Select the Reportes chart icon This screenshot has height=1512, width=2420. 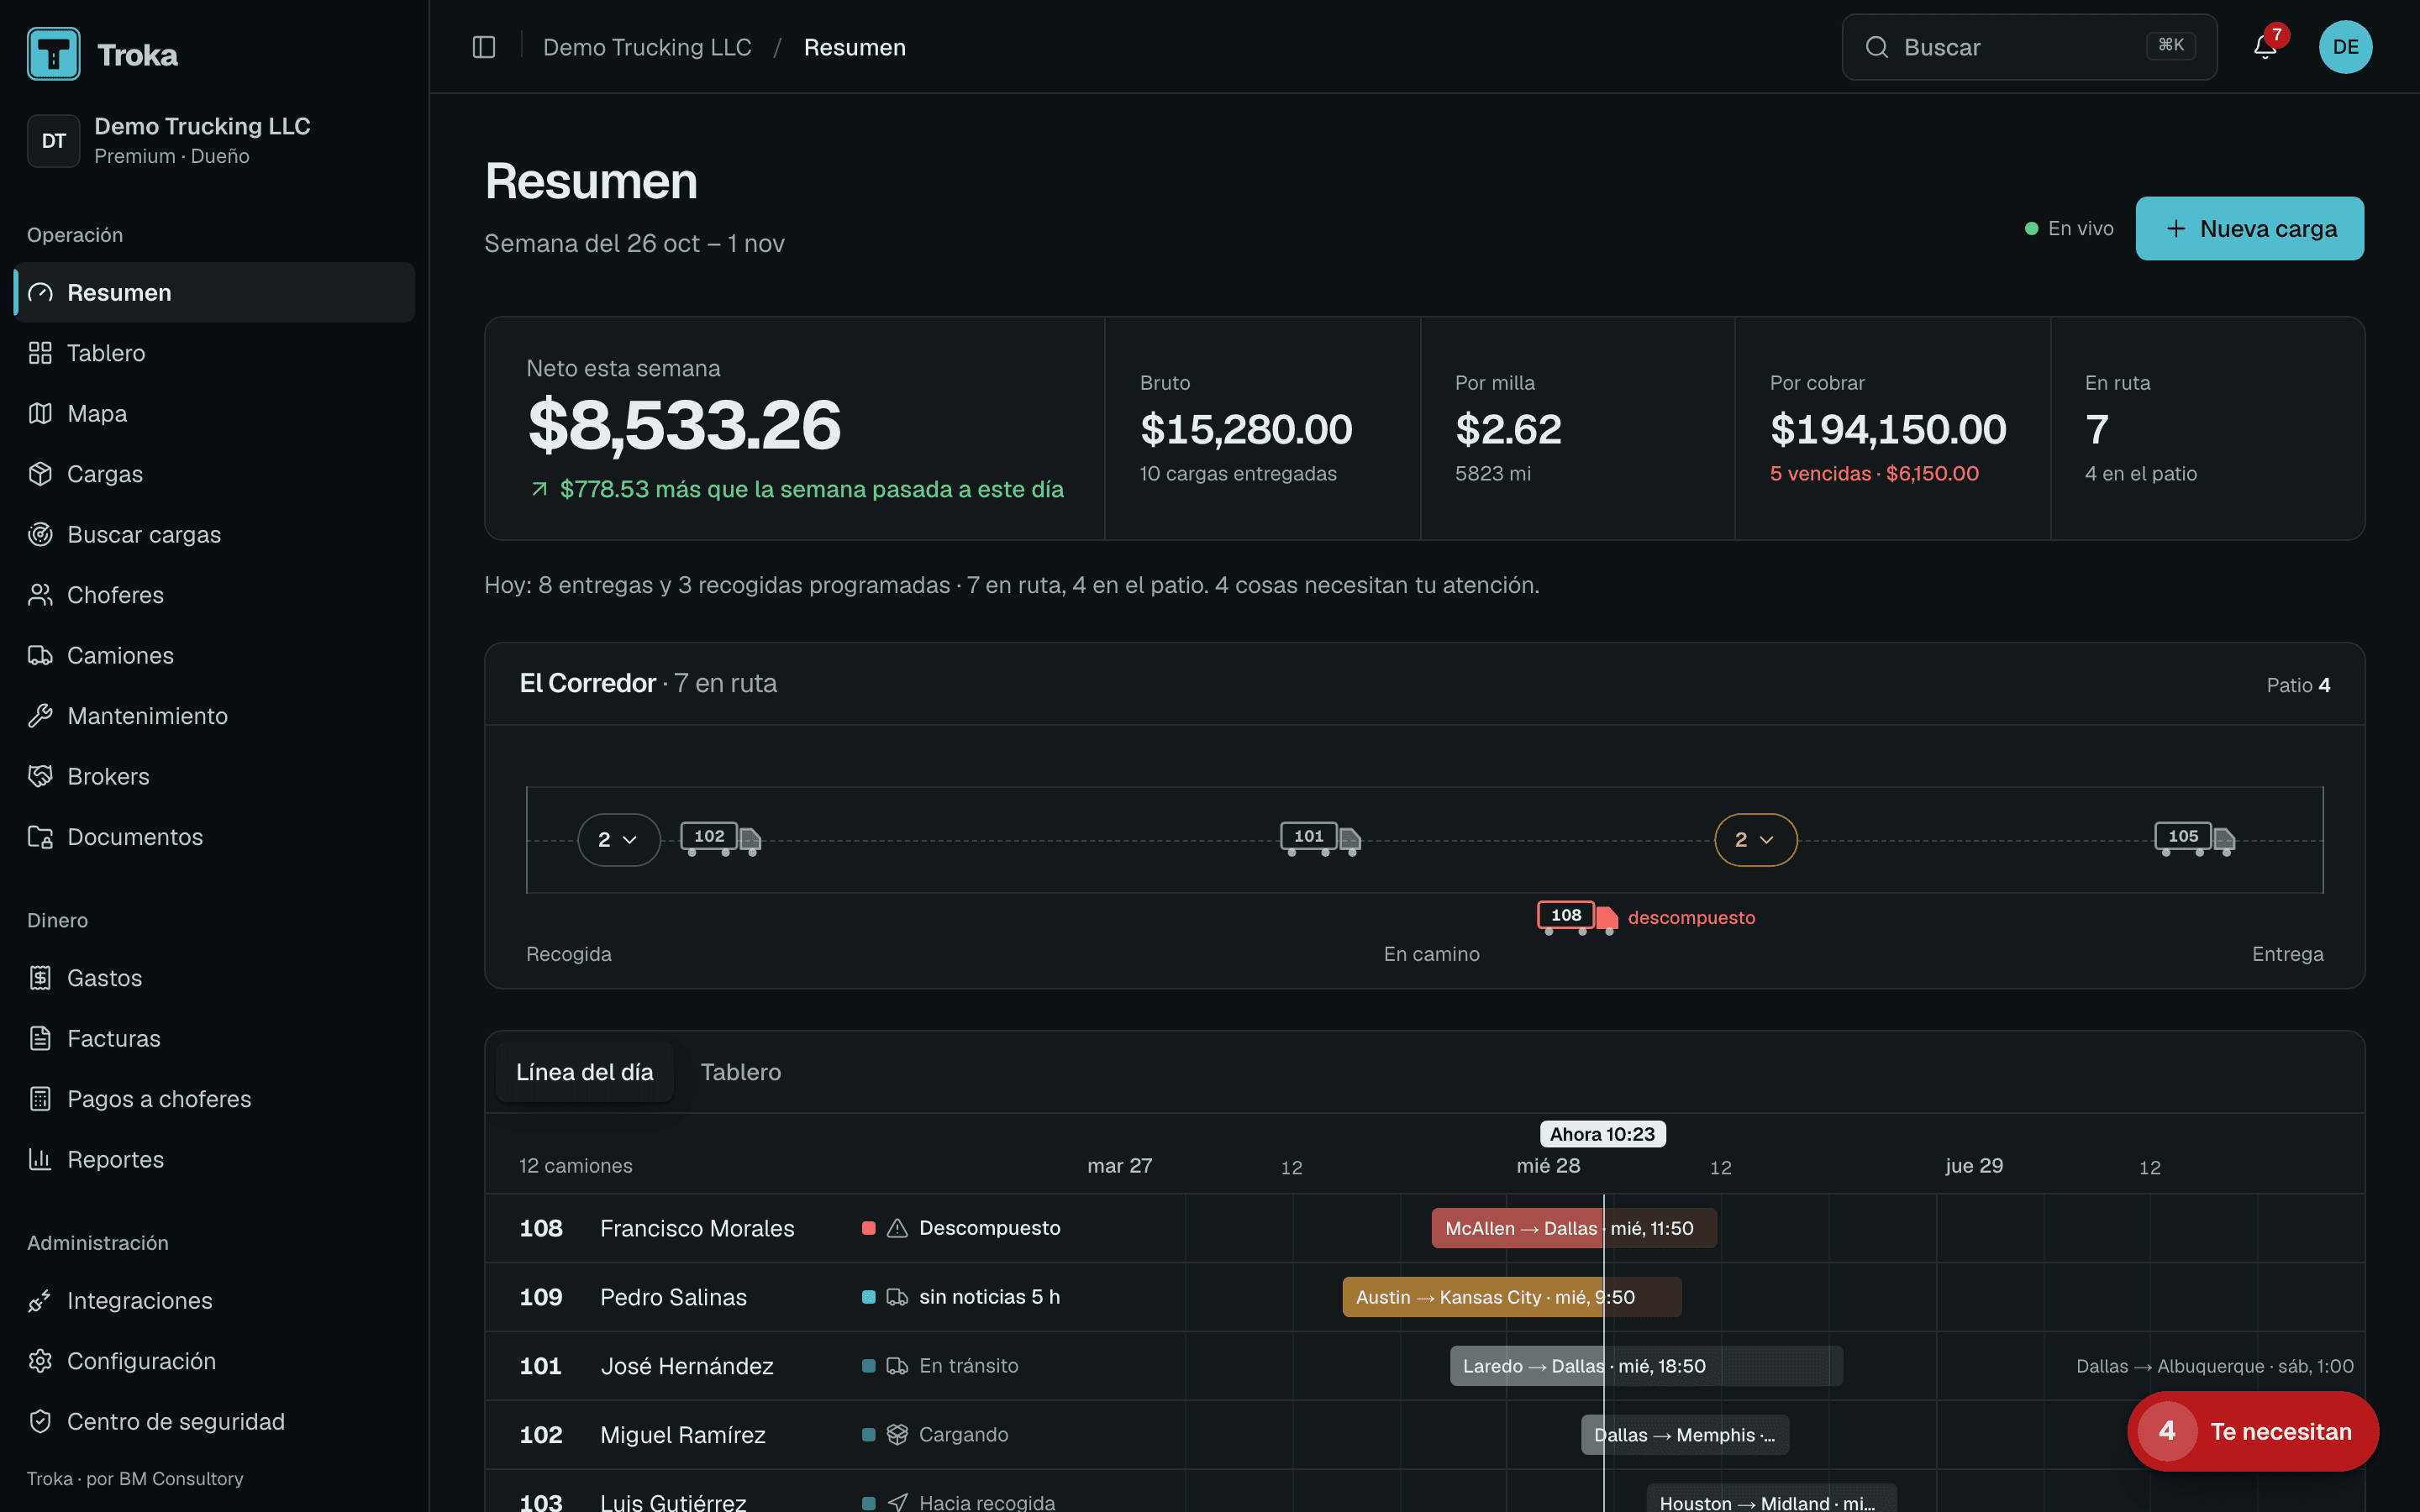[40, 1159]
